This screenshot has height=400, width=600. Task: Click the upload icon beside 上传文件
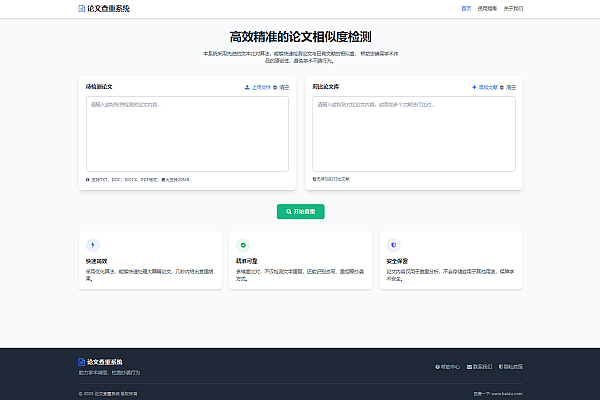point(247,87)
